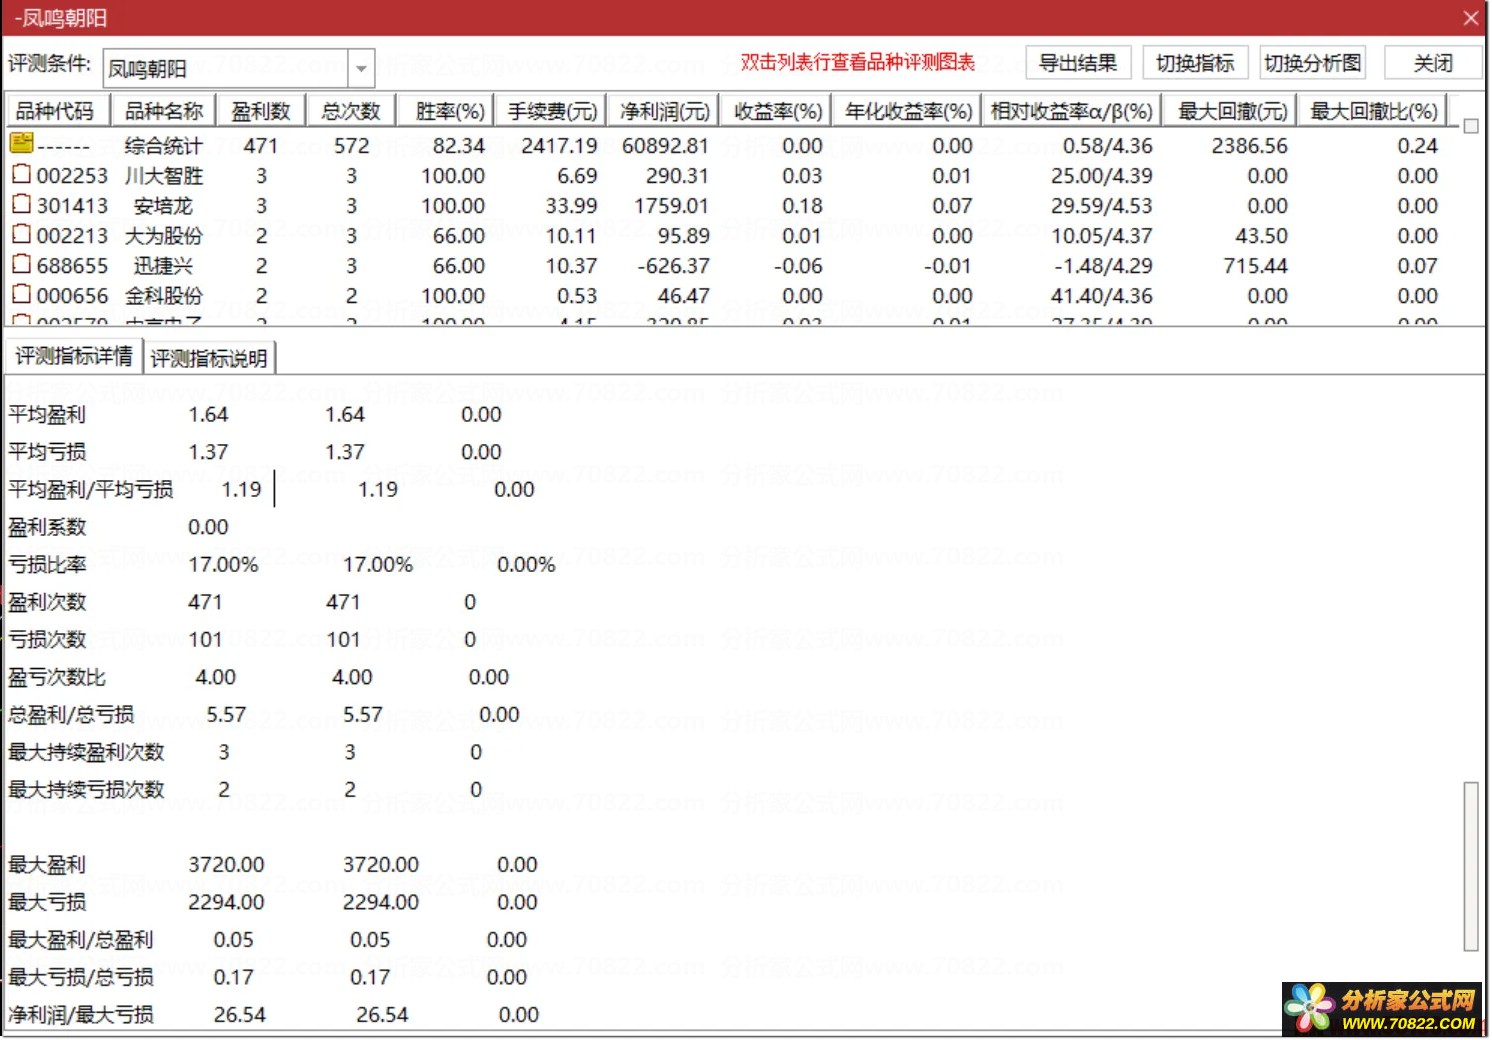This screenshot has height=1040, width=1492.
Task: Click the 最大亏损 metric label
Action: click(x=47, y=902)
